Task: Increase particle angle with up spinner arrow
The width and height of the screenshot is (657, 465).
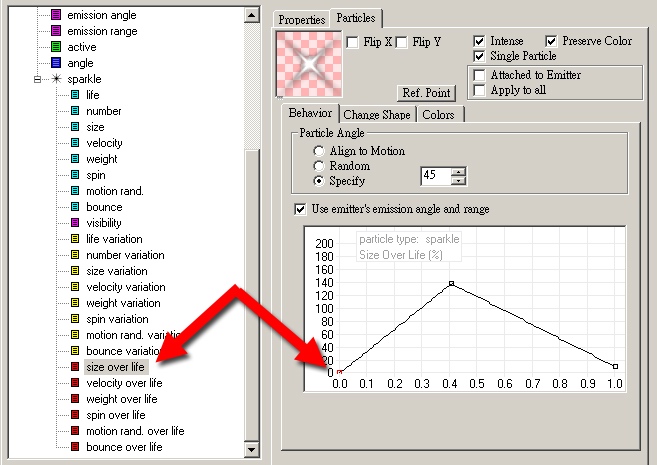Action: click(458, 173)
